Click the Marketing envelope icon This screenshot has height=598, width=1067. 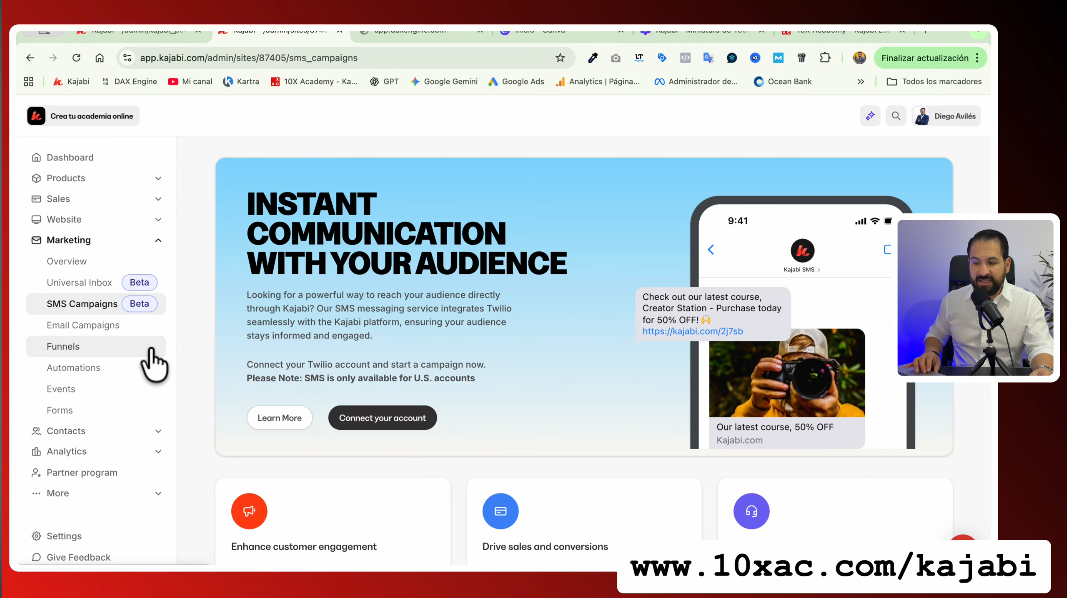pos(36,240)
